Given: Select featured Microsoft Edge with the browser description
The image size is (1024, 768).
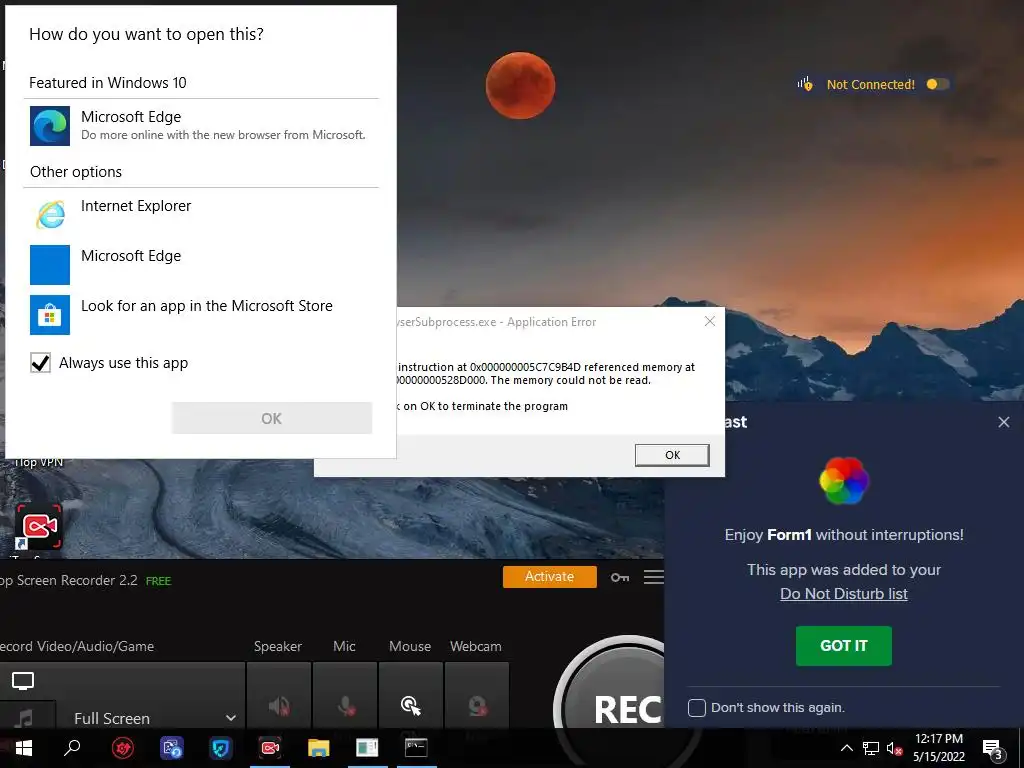Looking at the screenshot, I should [x=200, y=125].
